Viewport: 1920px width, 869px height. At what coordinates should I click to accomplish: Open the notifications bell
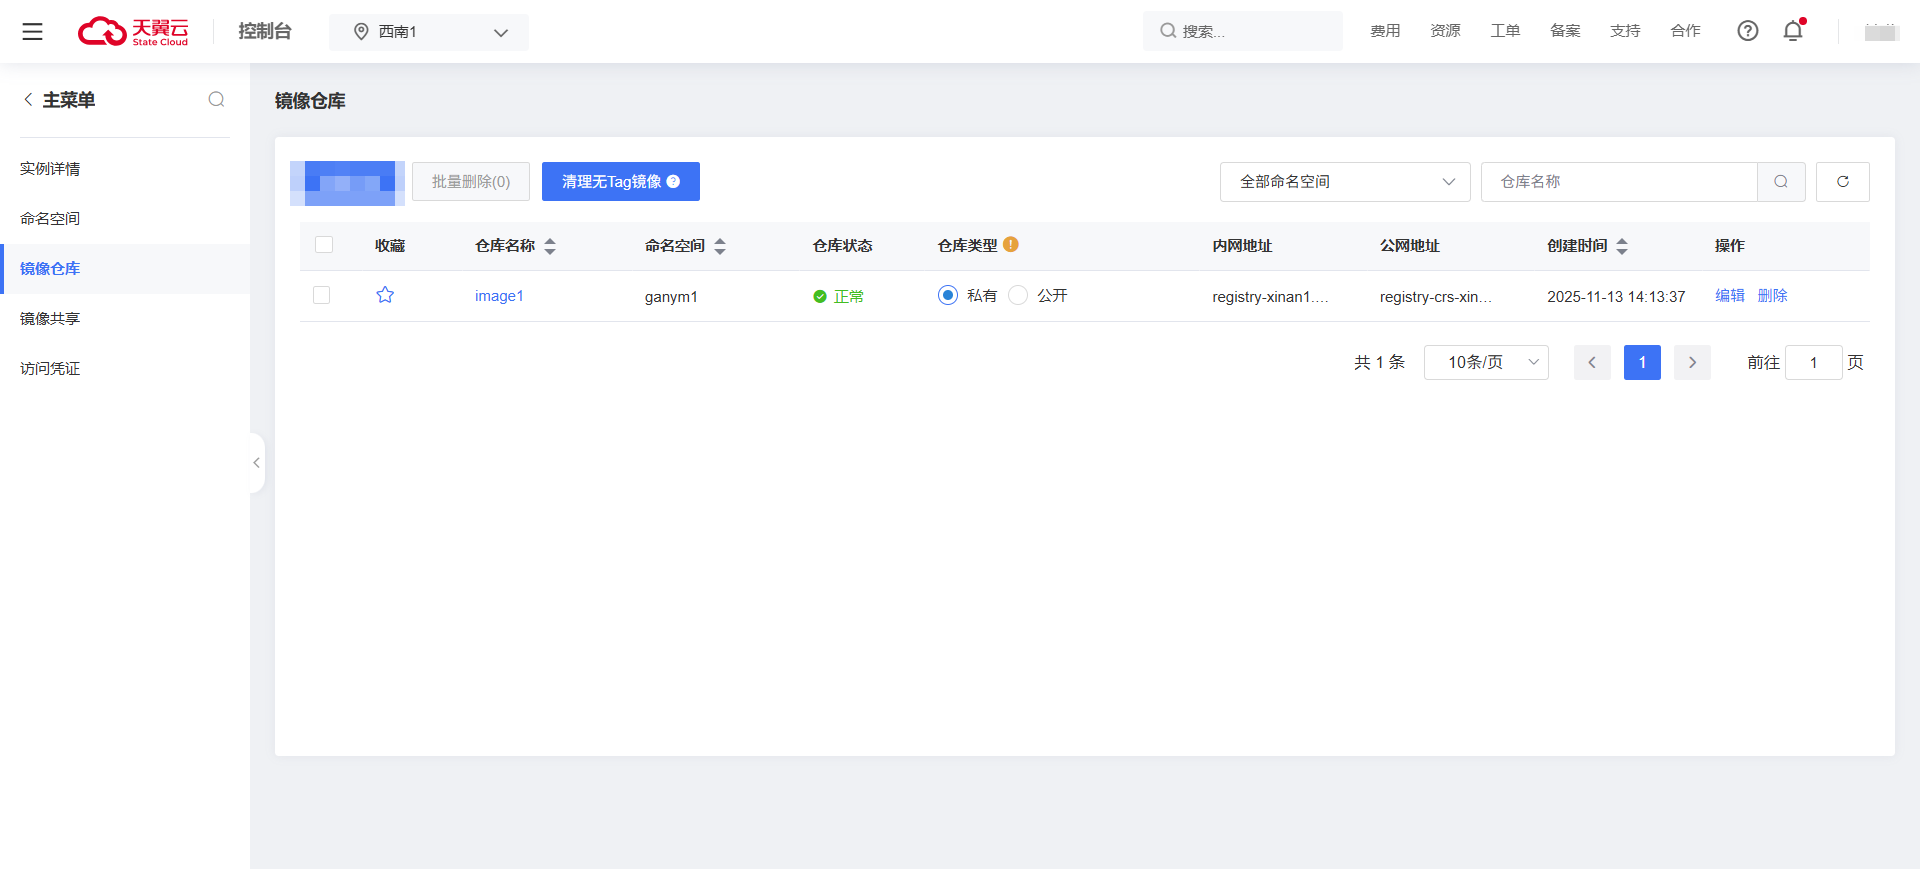[1793, 31]
